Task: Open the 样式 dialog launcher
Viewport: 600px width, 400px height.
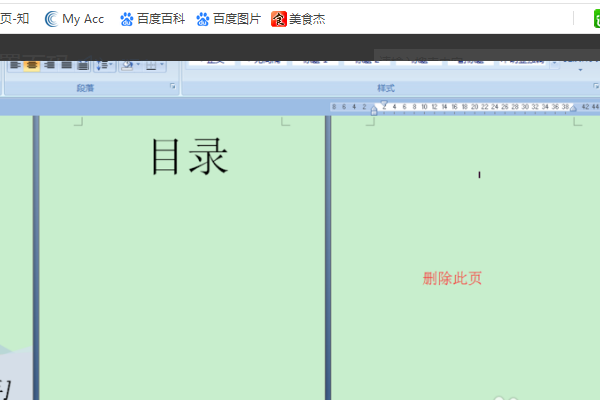Action: (596, 87)
